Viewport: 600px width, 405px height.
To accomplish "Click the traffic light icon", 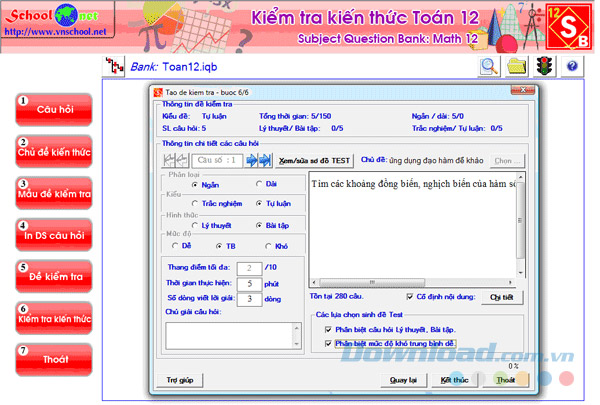I will [544, 67].
